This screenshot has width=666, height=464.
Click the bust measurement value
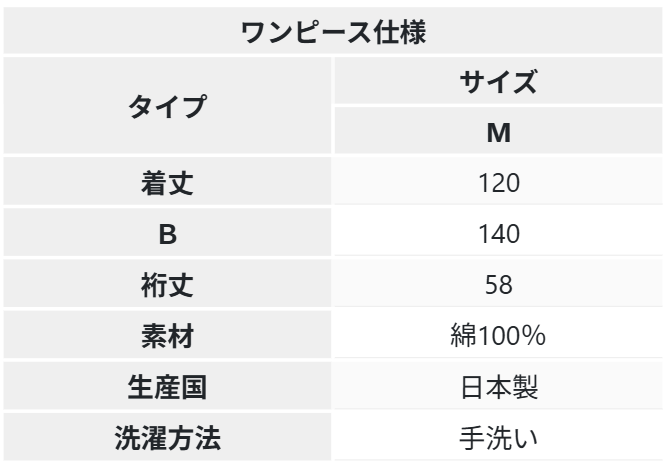coord(498,234)
